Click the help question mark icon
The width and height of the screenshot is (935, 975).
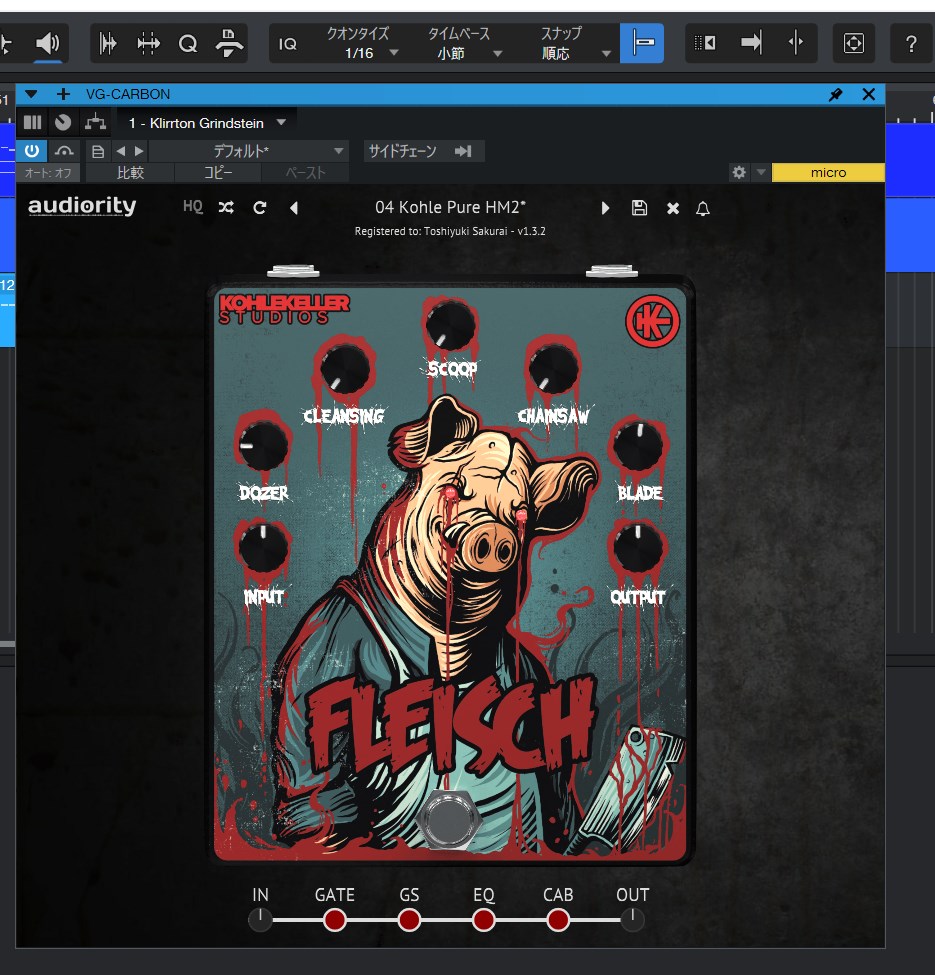(911, 44)
